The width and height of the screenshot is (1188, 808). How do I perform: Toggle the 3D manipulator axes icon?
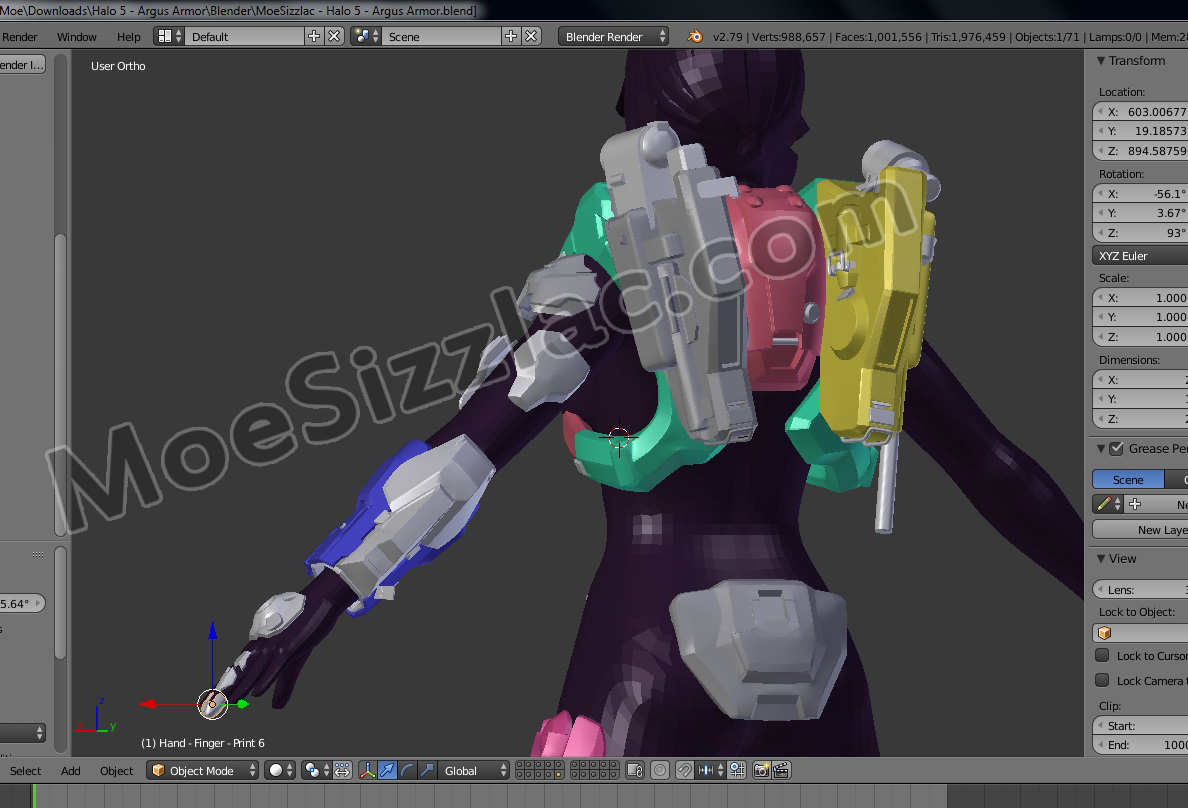[x=367, y=771]
